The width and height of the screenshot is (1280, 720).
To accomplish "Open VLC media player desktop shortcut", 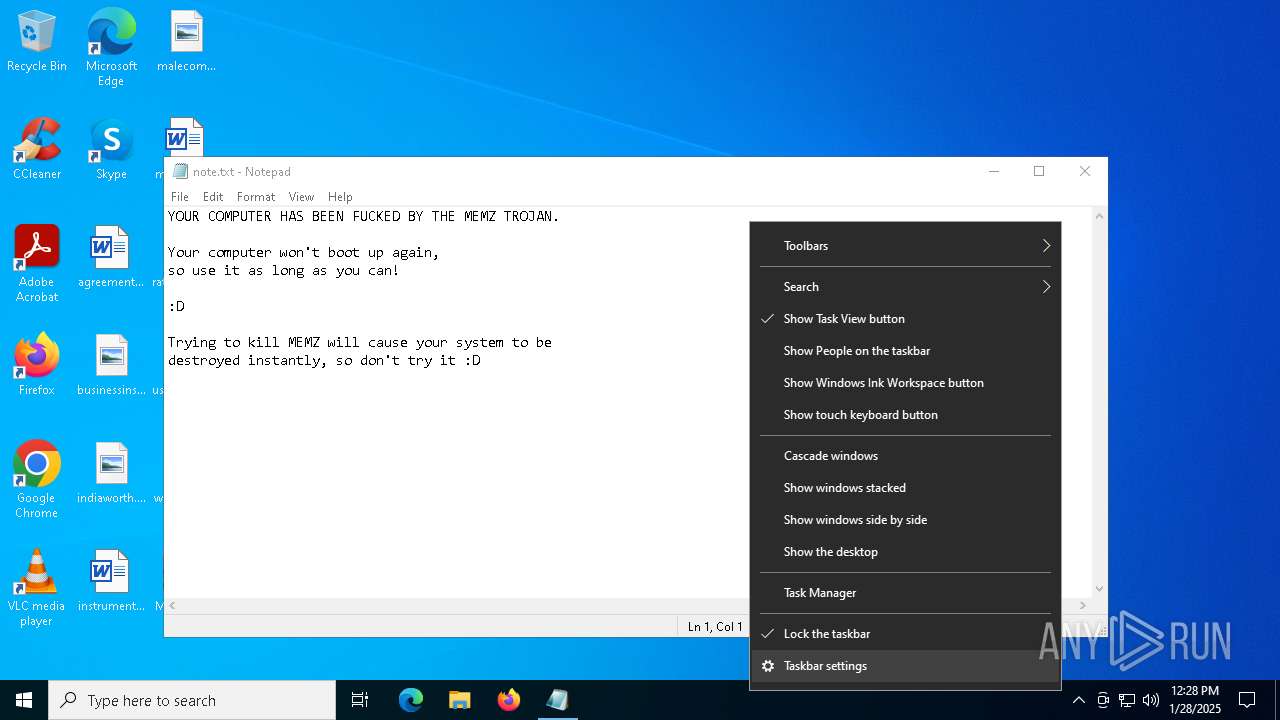I will (x=37, y=588).
